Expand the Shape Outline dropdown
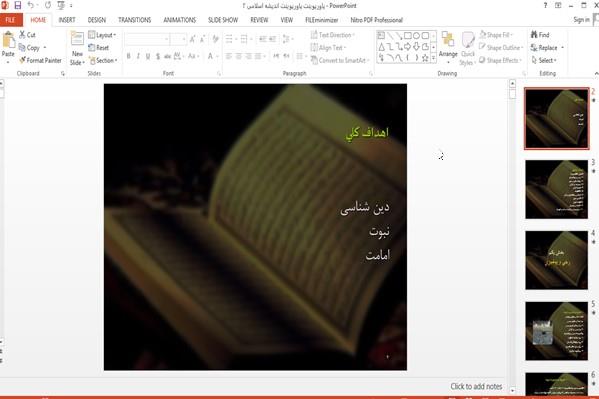Viewport: 599px width, 399px height. (x=501, y=47)
